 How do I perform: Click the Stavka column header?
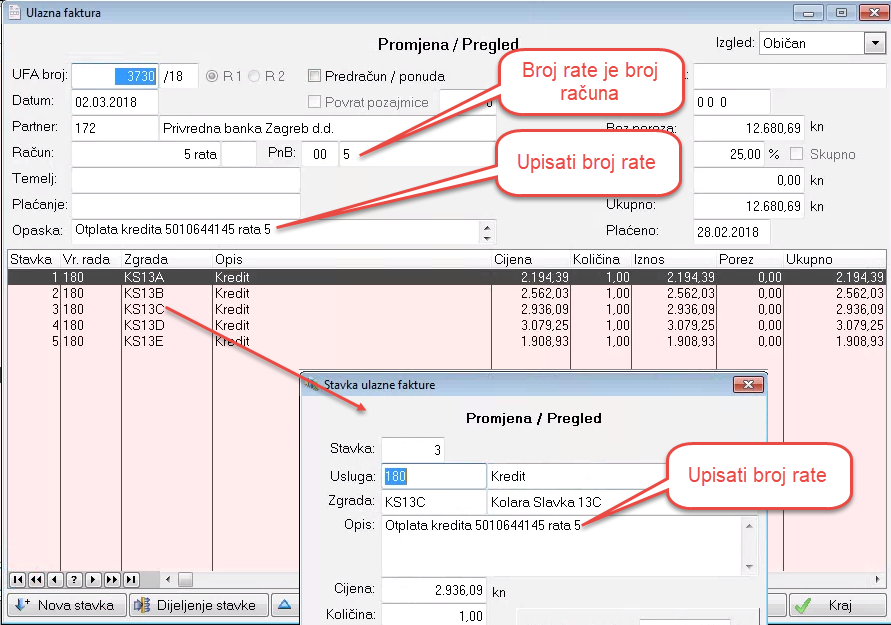point(34,260)
